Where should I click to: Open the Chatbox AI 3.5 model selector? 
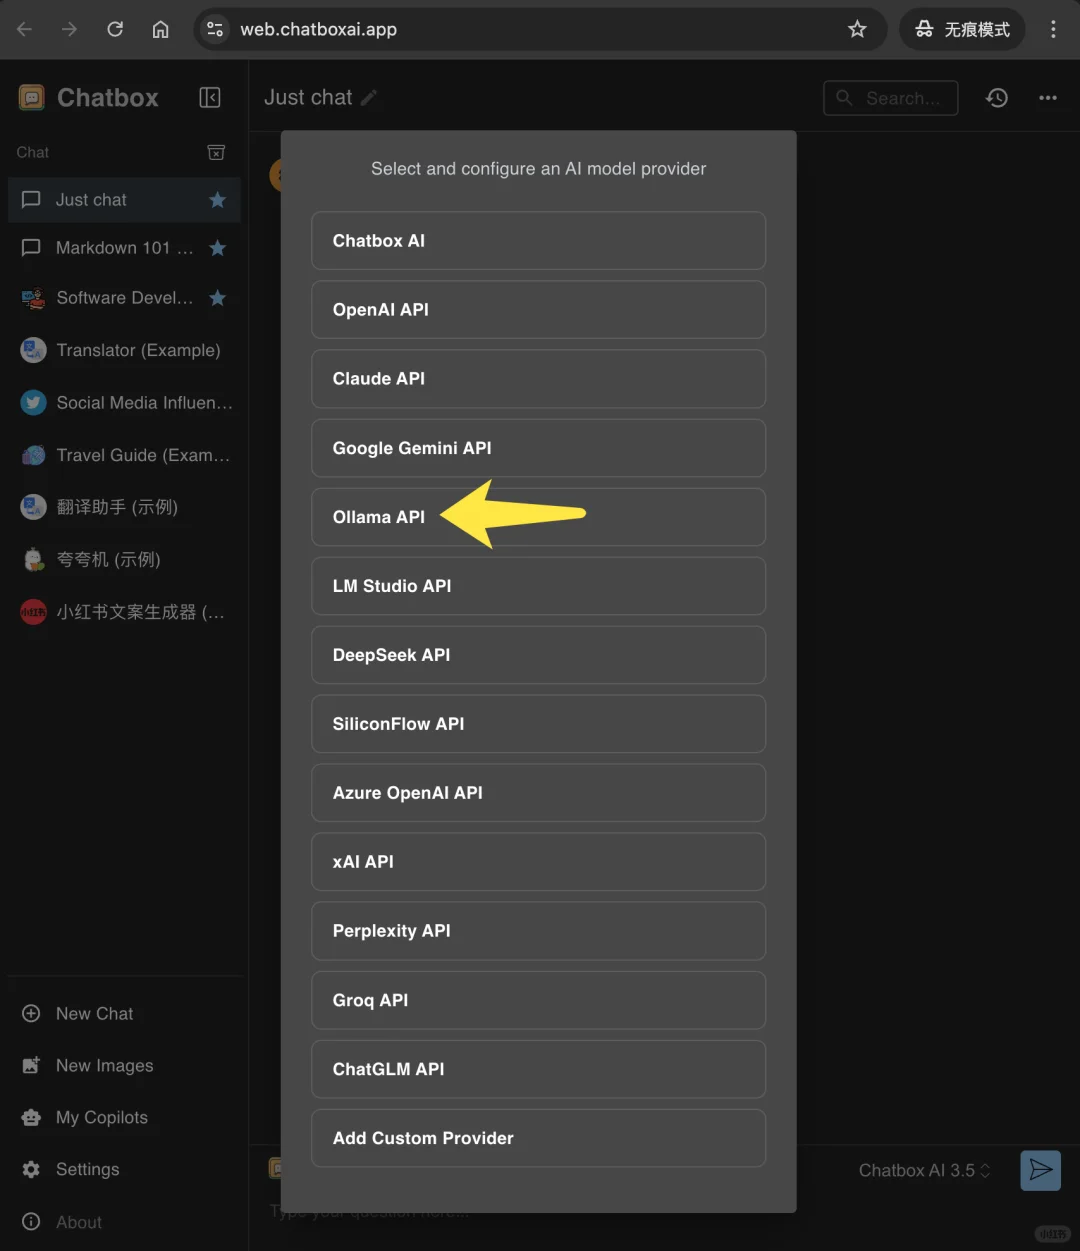click(921, 1170)
